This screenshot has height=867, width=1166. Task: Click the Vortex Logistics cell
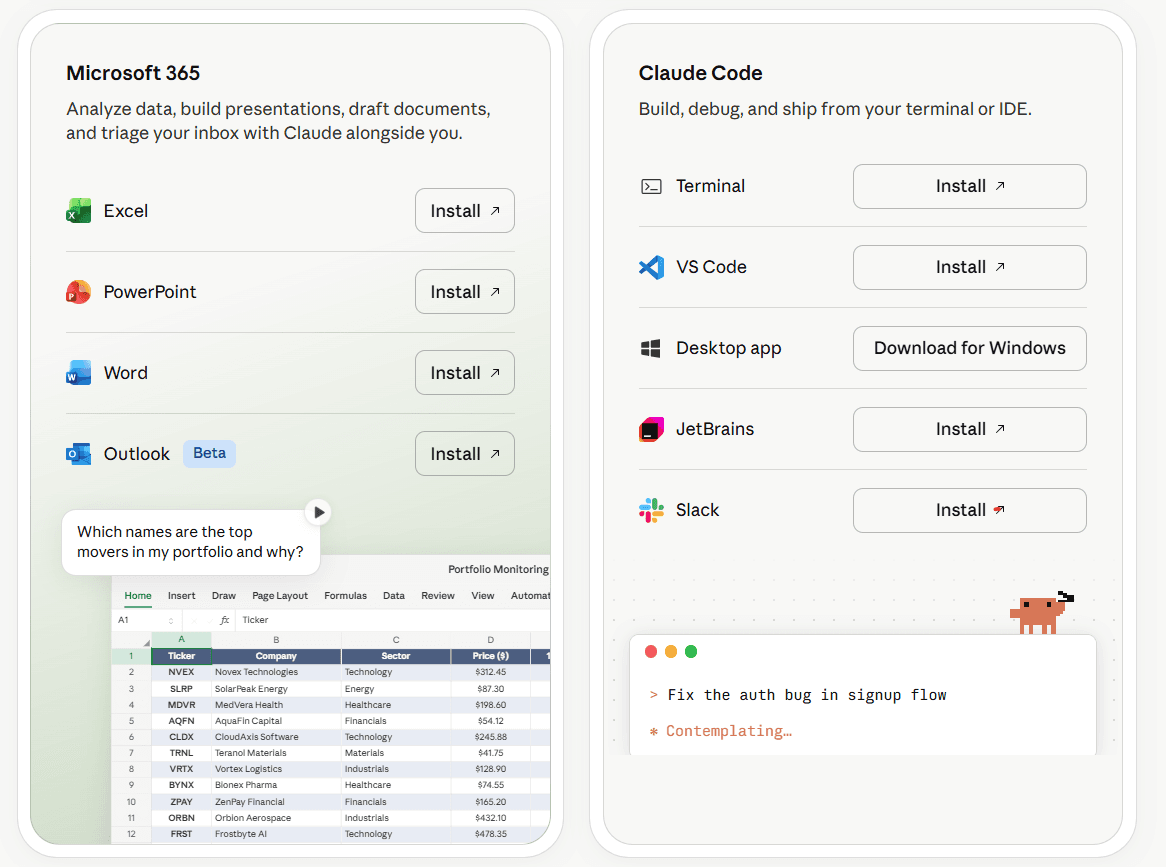point(276,770)
